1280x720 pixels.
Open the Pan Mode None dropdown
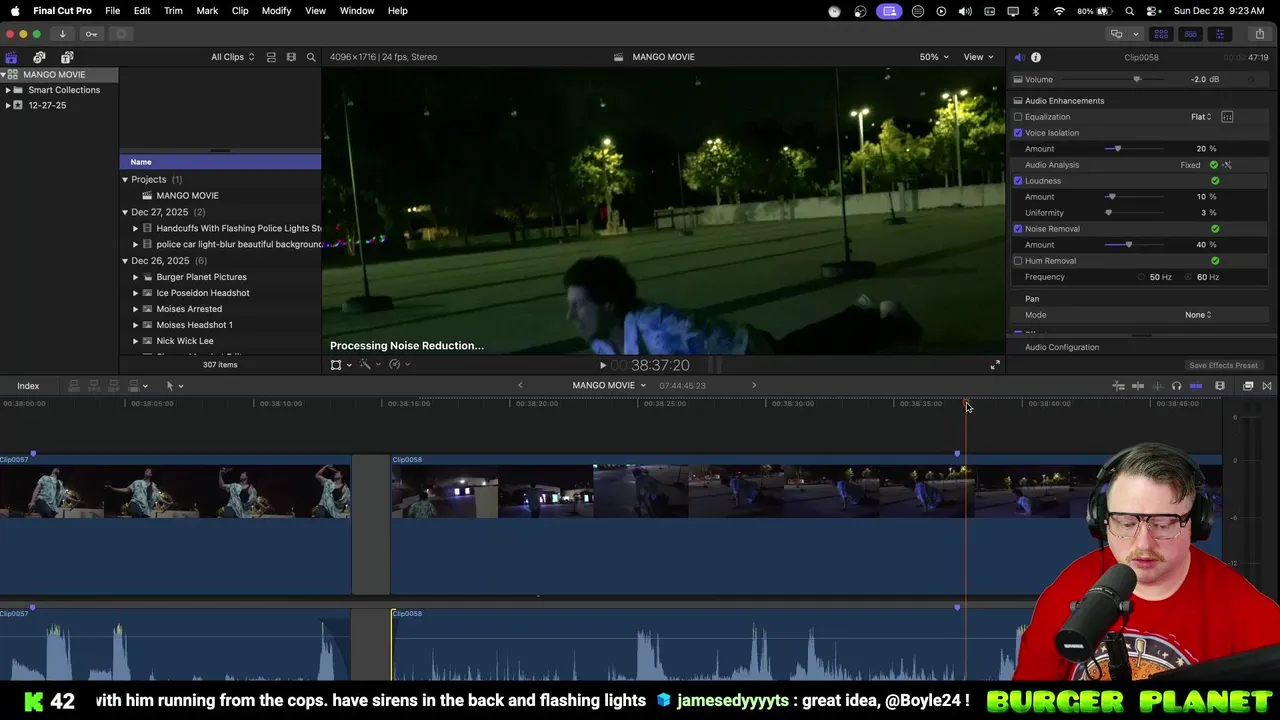tap(1198, 315)
